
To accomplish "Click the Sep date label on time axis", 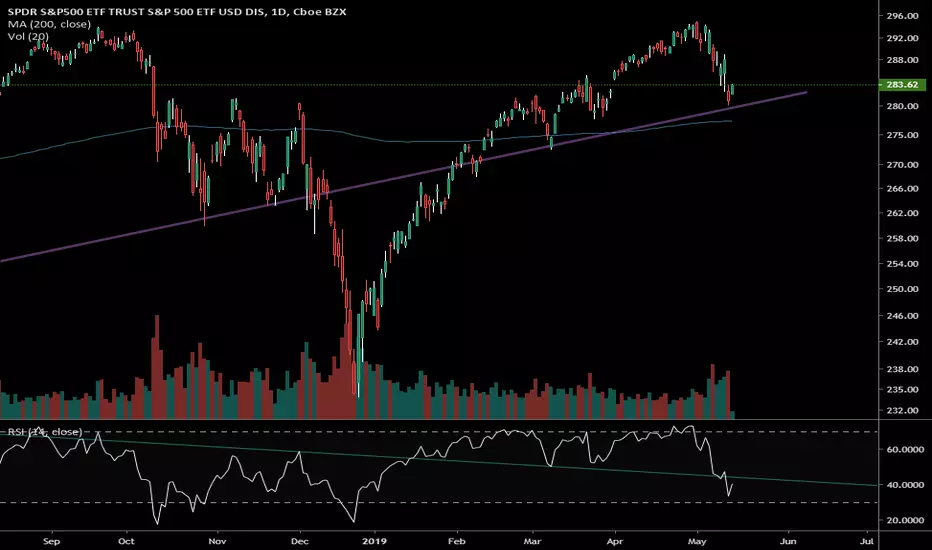I will (x=52, y=541).
